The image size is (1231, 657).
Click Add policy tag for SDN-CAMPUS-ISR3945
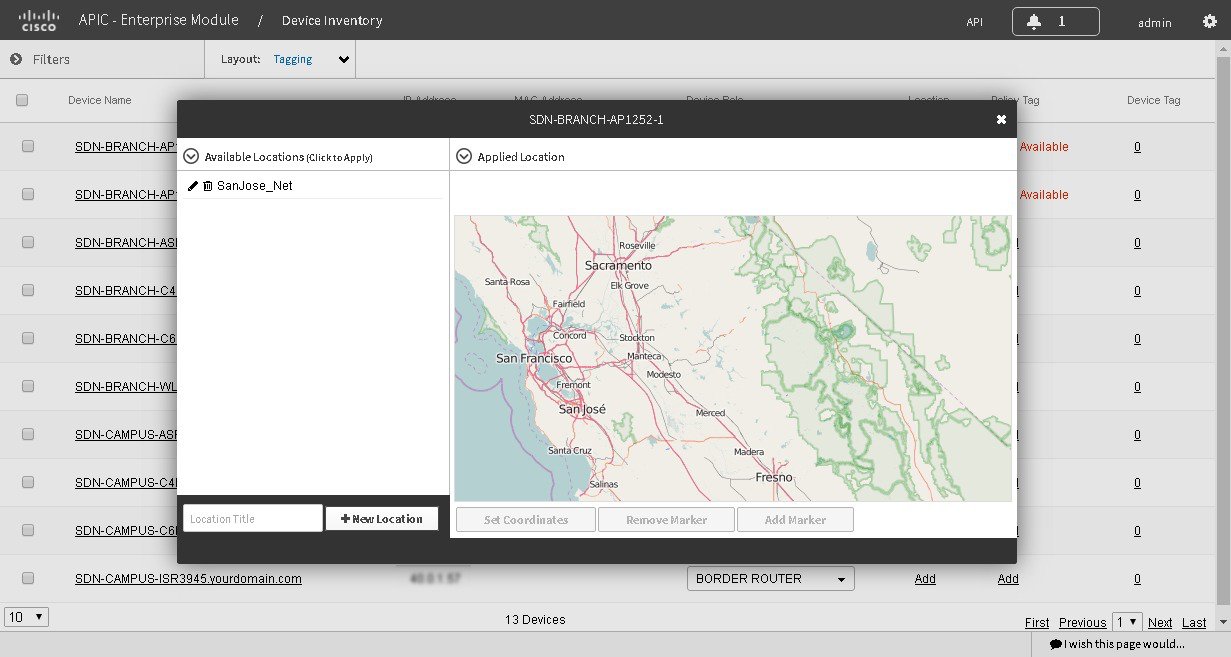(x=1008, y=578)
